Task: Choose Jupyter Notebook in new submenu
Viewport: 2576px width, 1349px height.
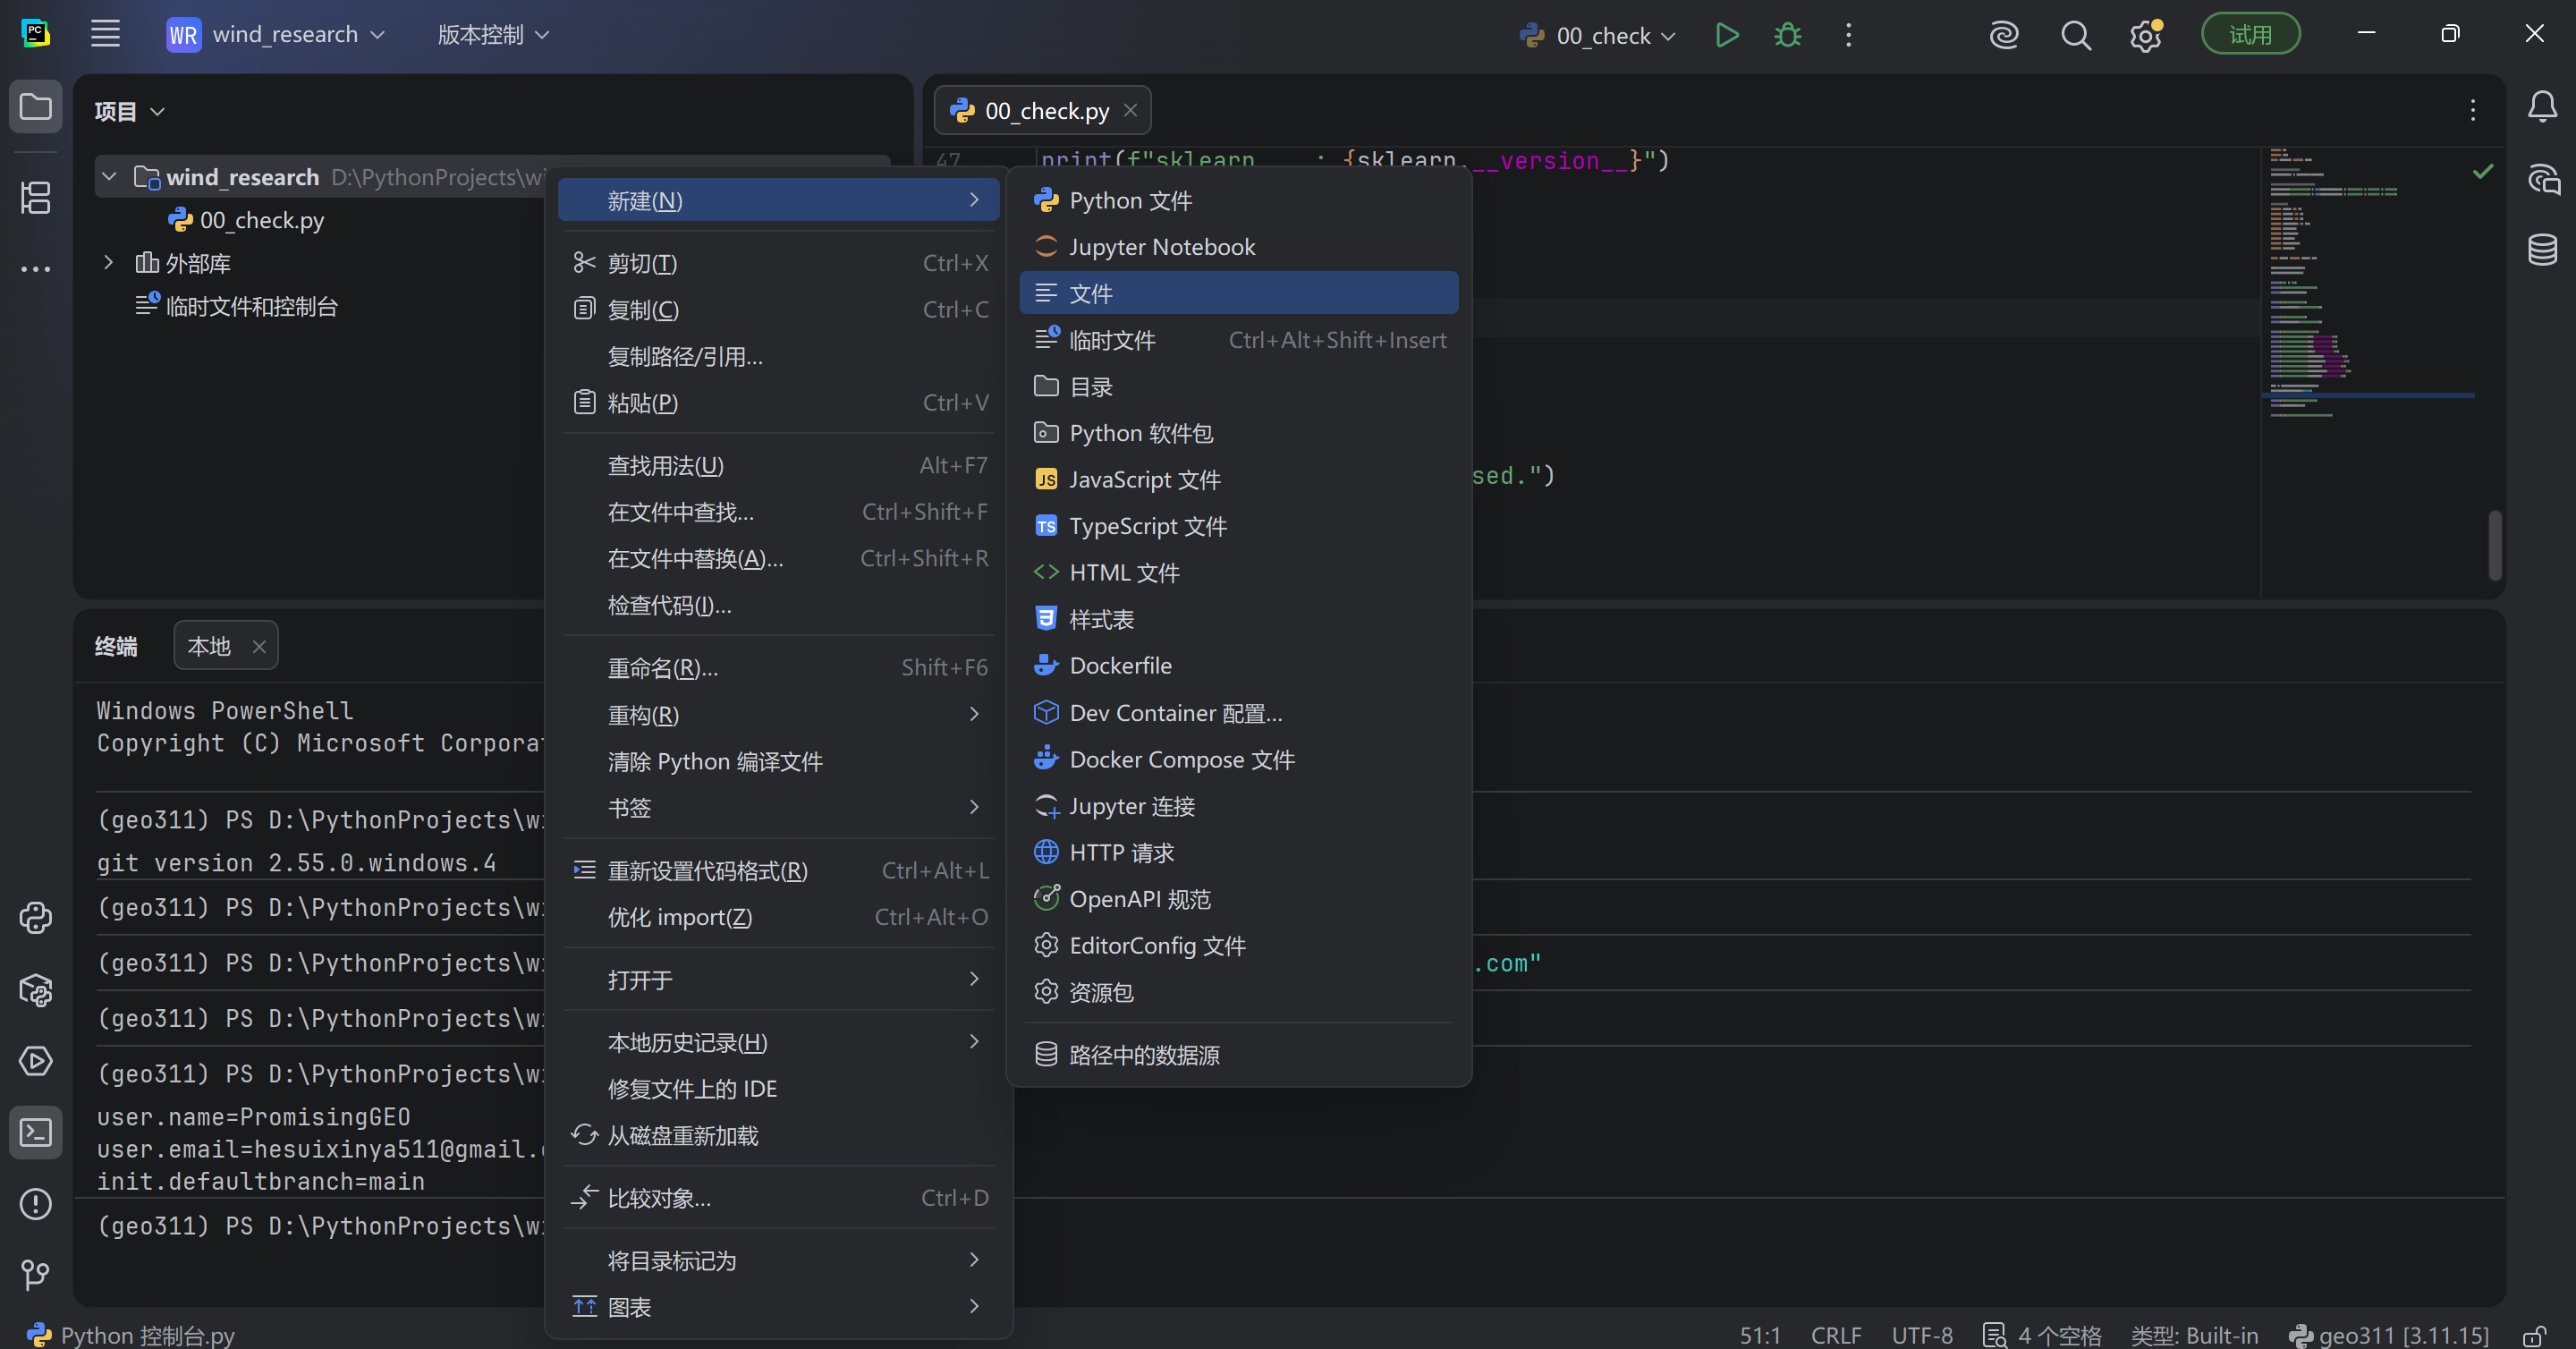Action: (x=1239, y=246)
